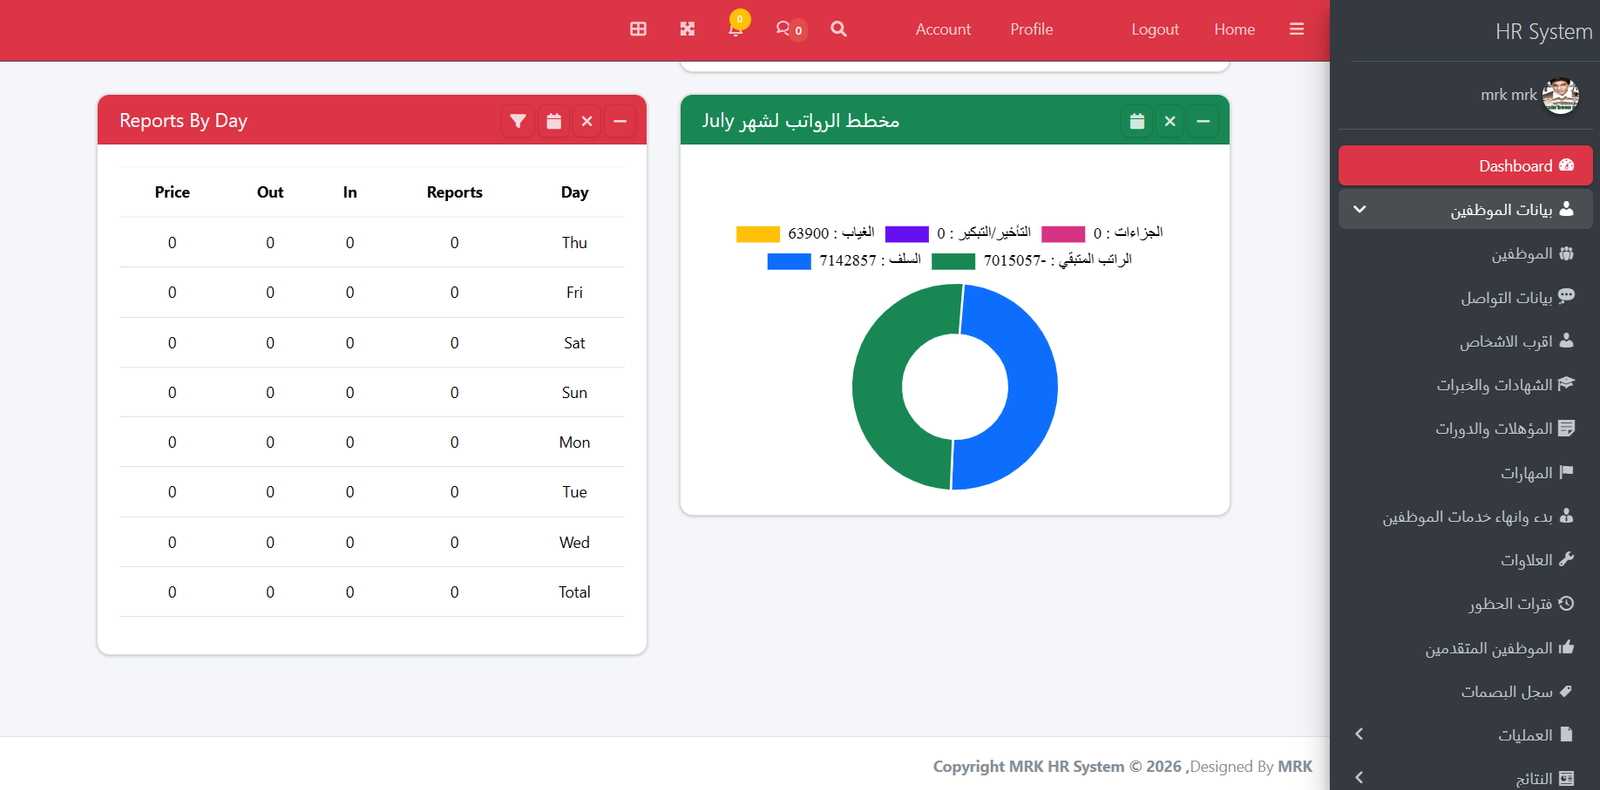This screenshot has height=790, width=1600.
Task: Open the messages chat icon
Action: (784, 29)
